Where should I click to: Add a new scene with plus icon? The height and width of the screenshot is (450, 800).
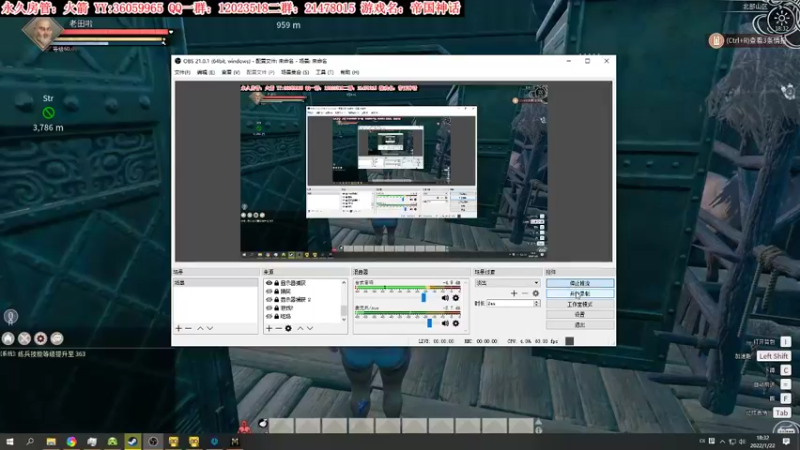179,329
